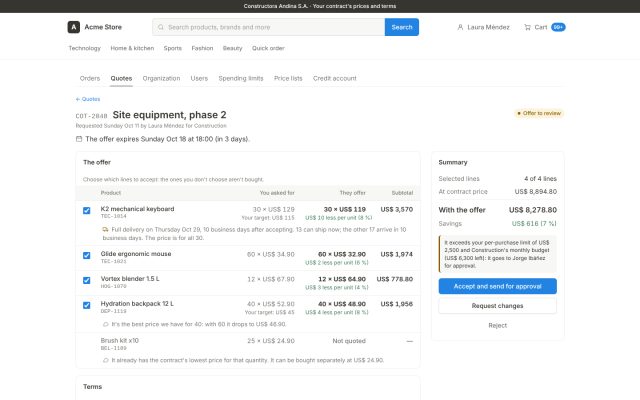Viewport: 640px width, 400px height.
Task: Click Hydration backpack 12 L product name
Action: 137,304
